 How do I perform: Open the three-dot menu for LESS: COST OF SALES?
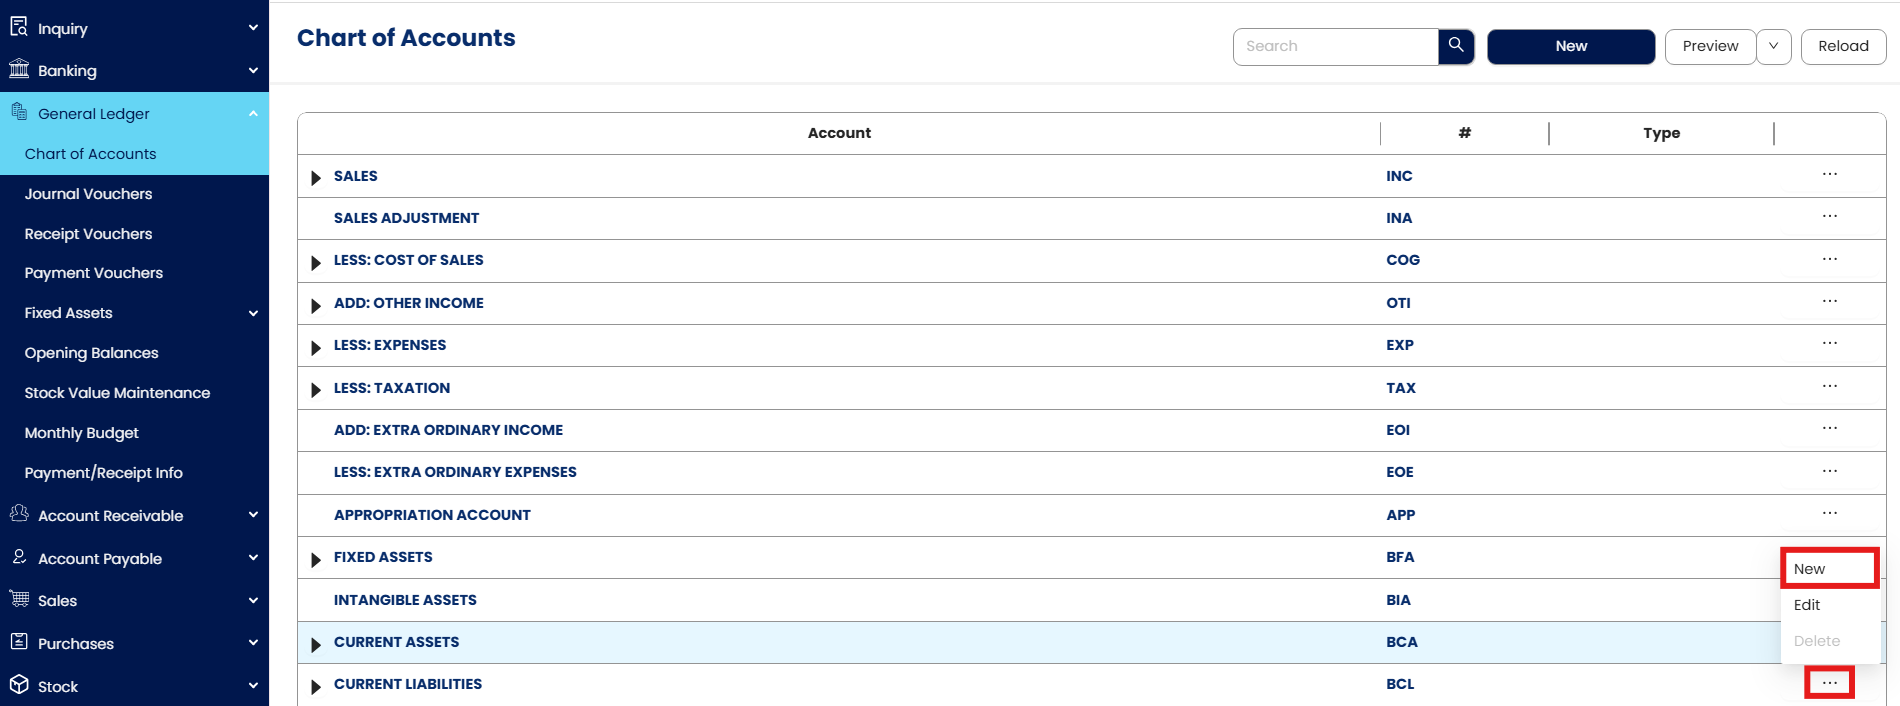1829,259
